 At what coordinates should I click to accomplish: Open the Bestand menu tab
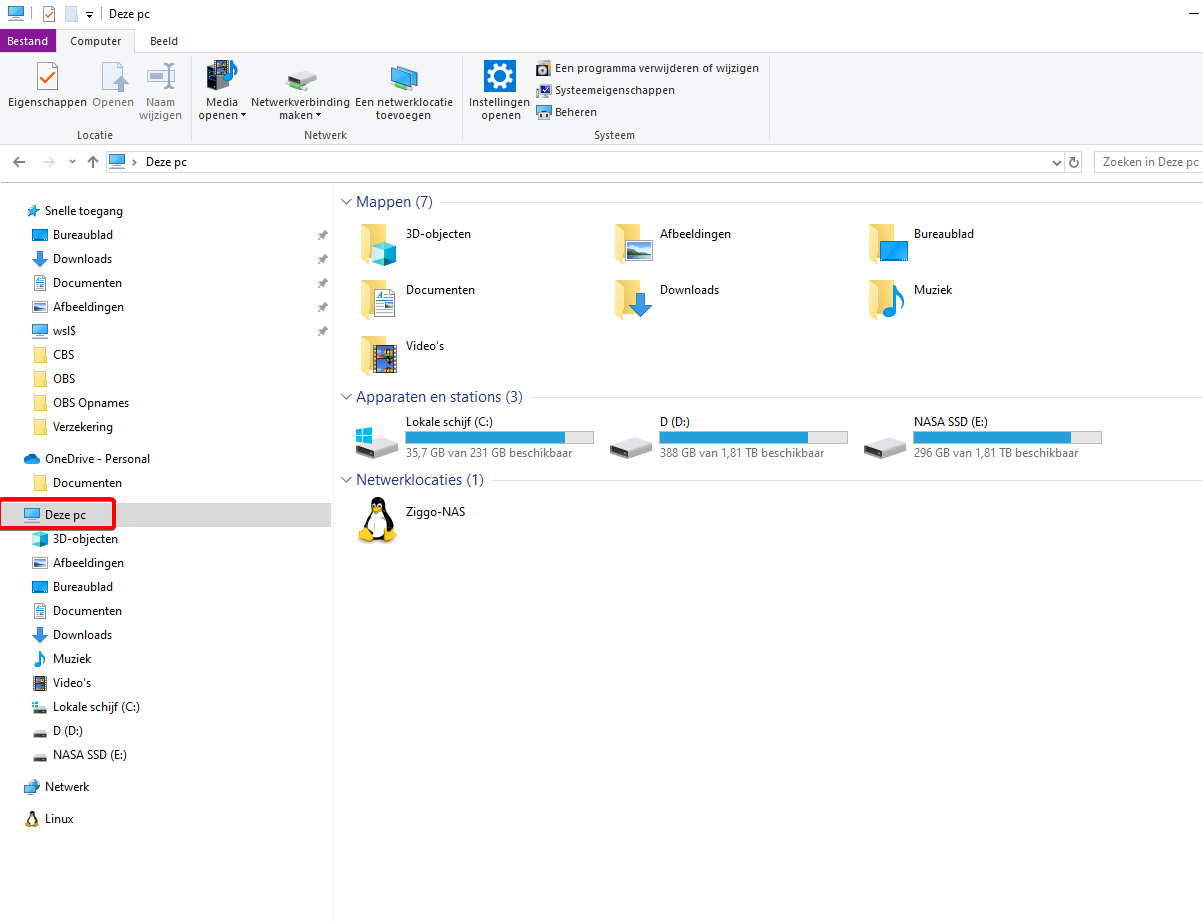28,41
